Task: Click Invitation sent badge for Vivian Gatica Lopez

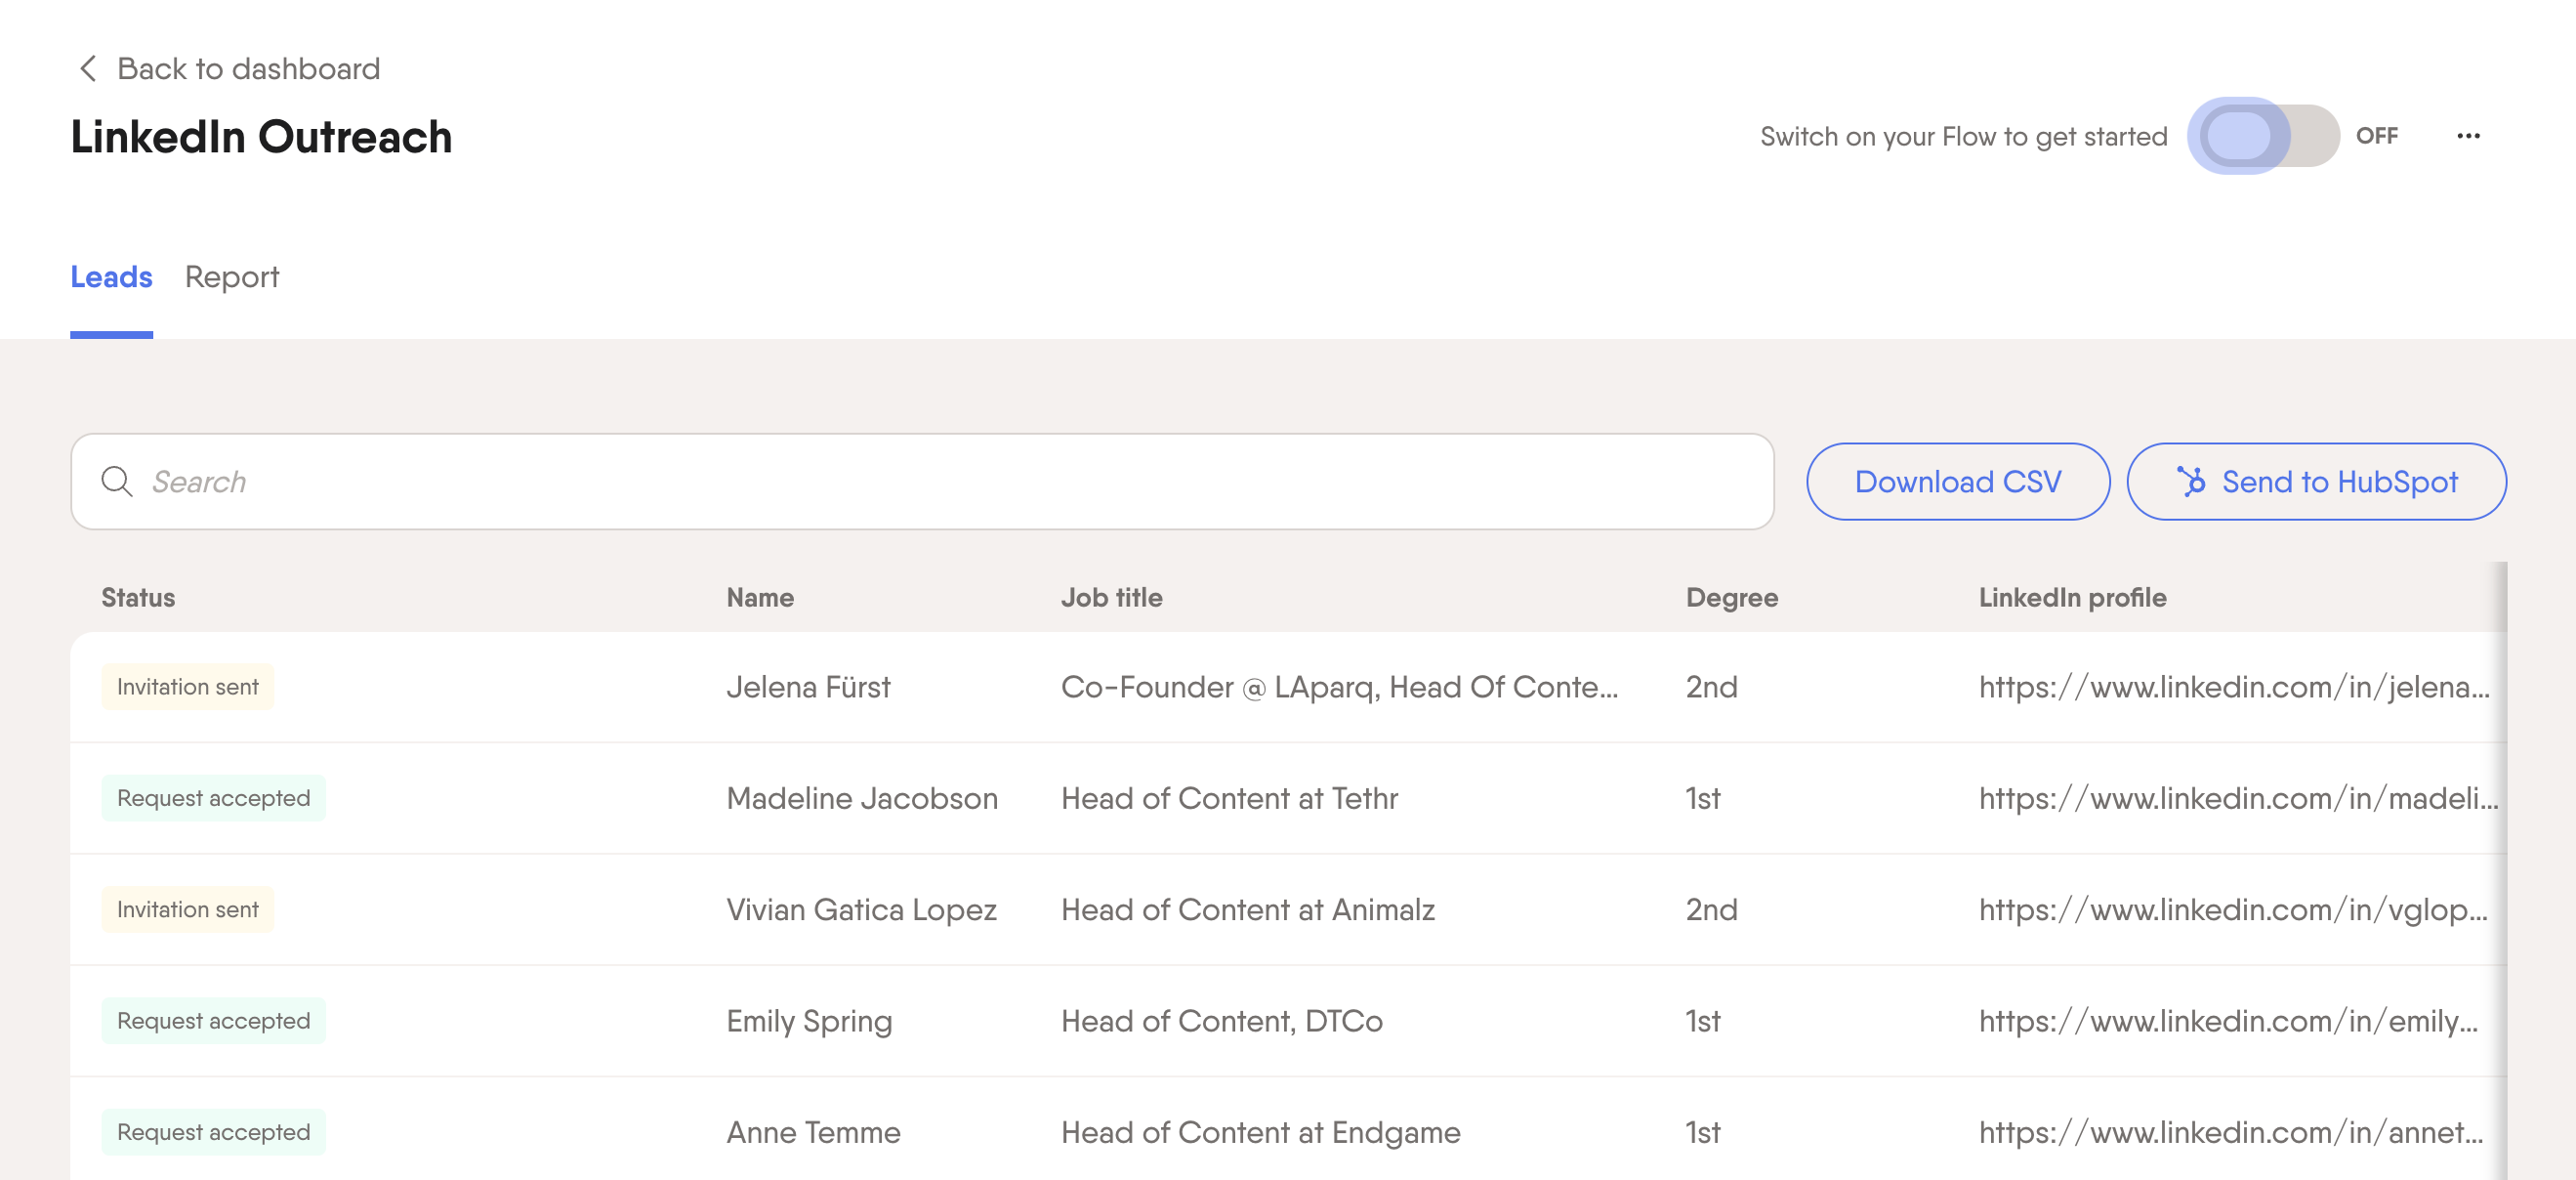Action: pyautogui.click(x=187, y=909)
